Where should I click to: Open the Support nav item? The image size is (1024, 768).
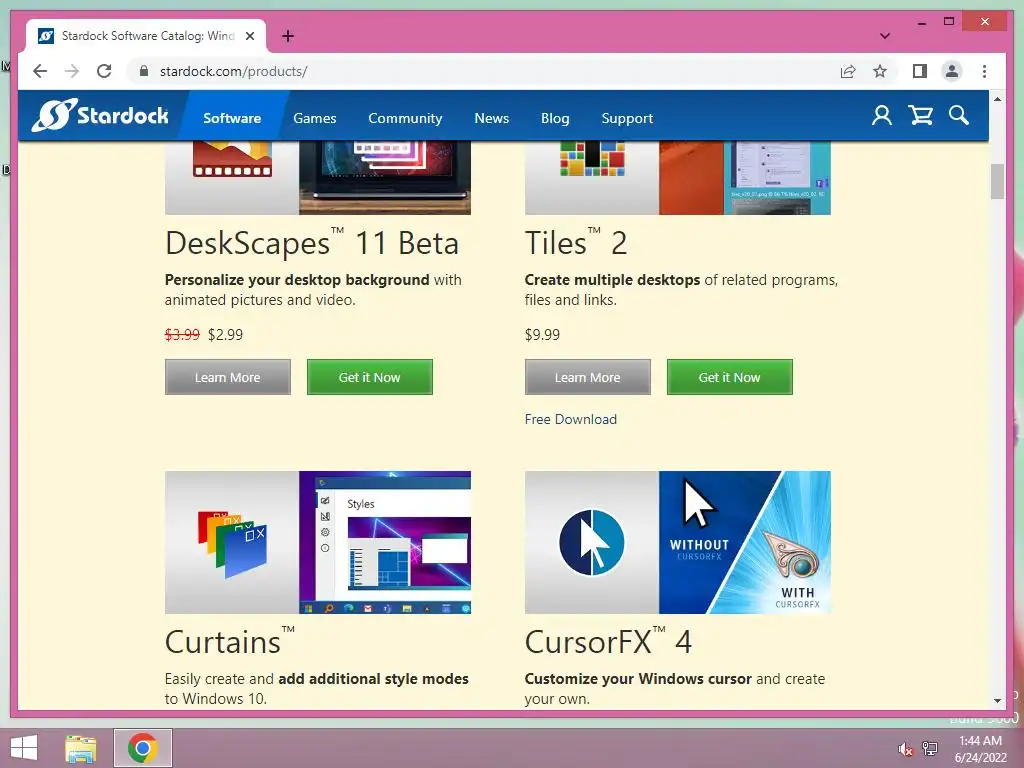pos(627,118)
